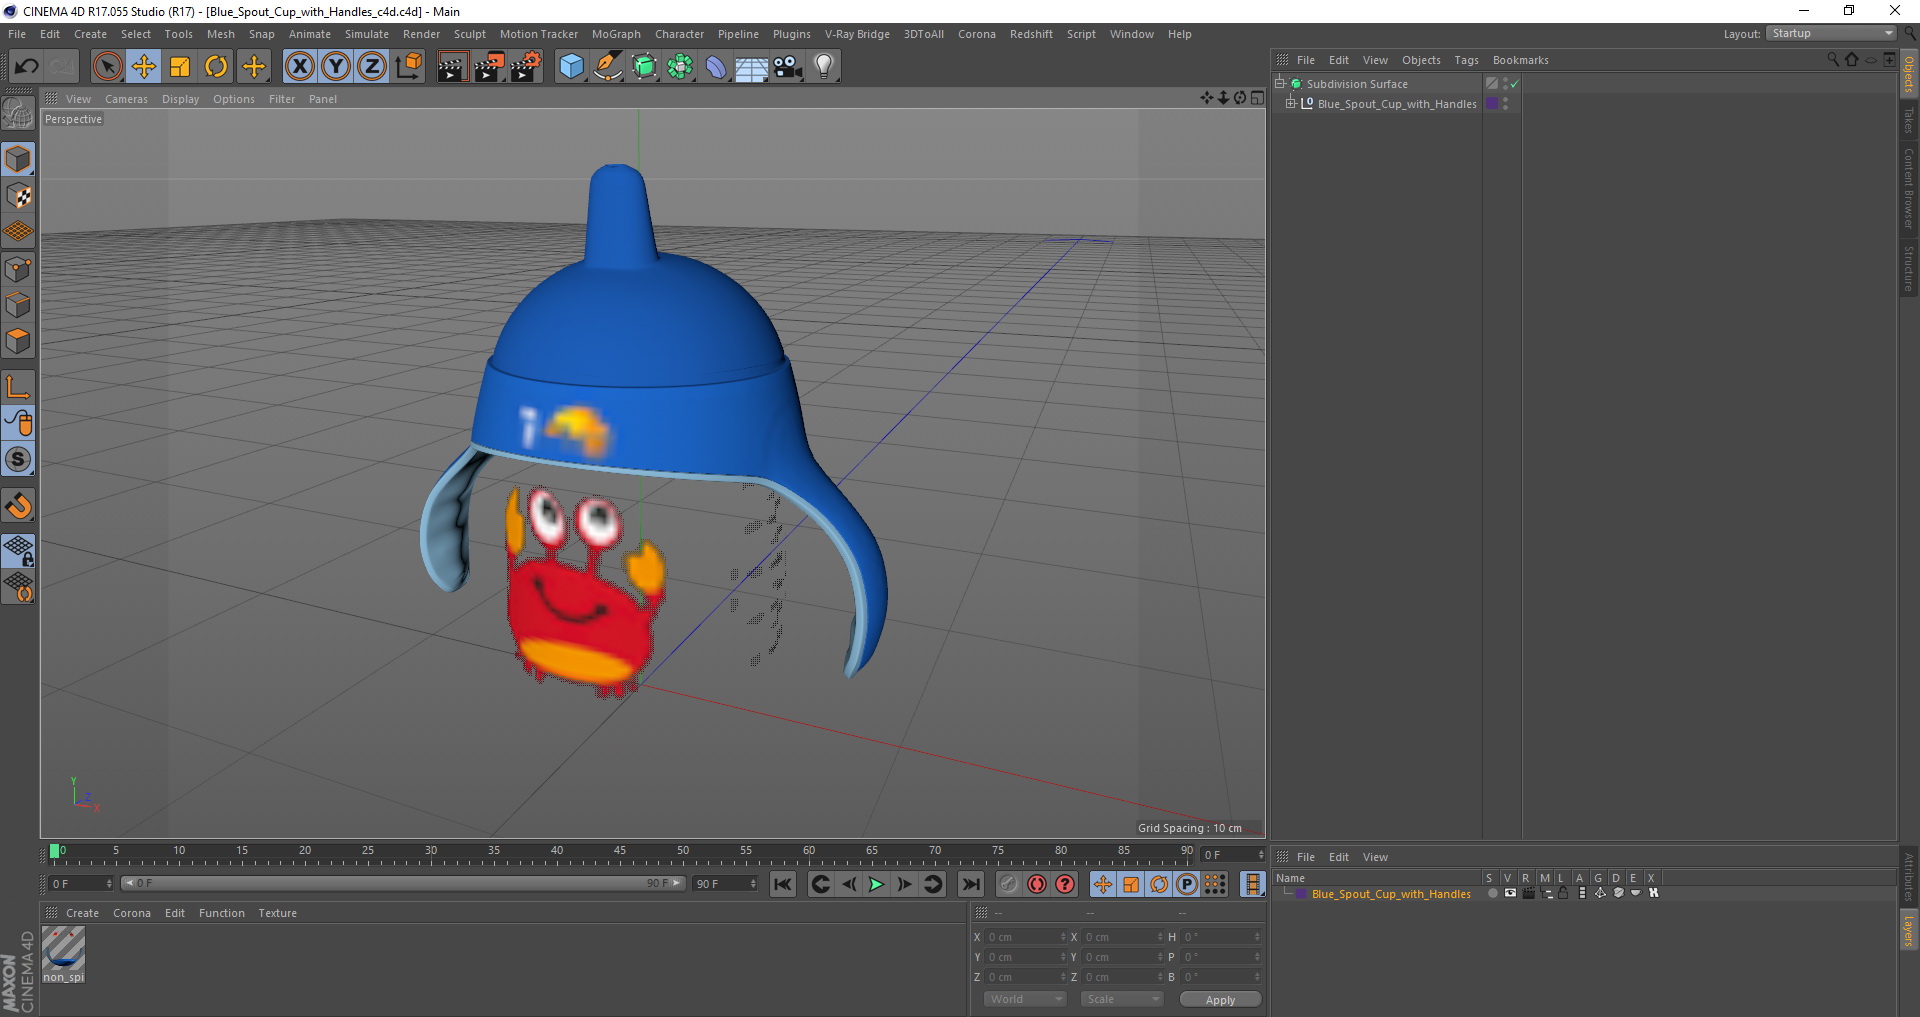Image resolution: width=1920 pixels, height=1017 pixels.
Task: Open the Spline Pen tool
Action: pos(608,67)
